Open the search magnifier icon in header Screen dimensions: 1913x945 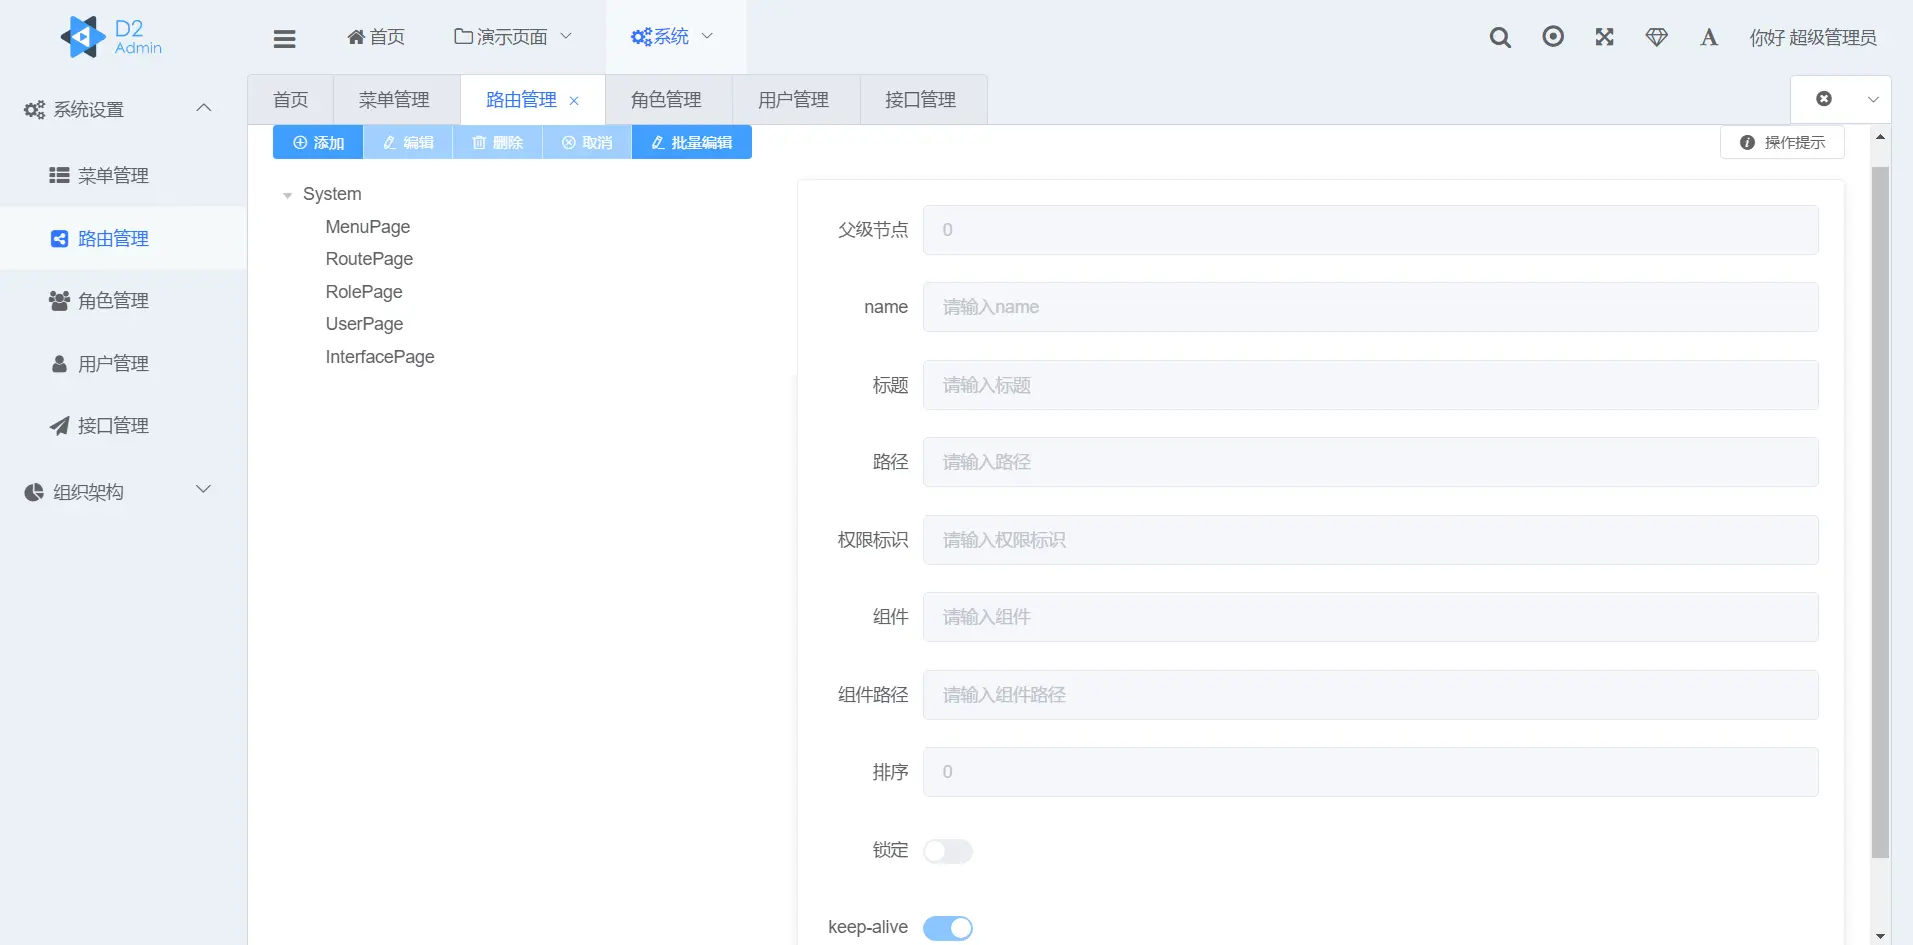[x=1500, y=37]
